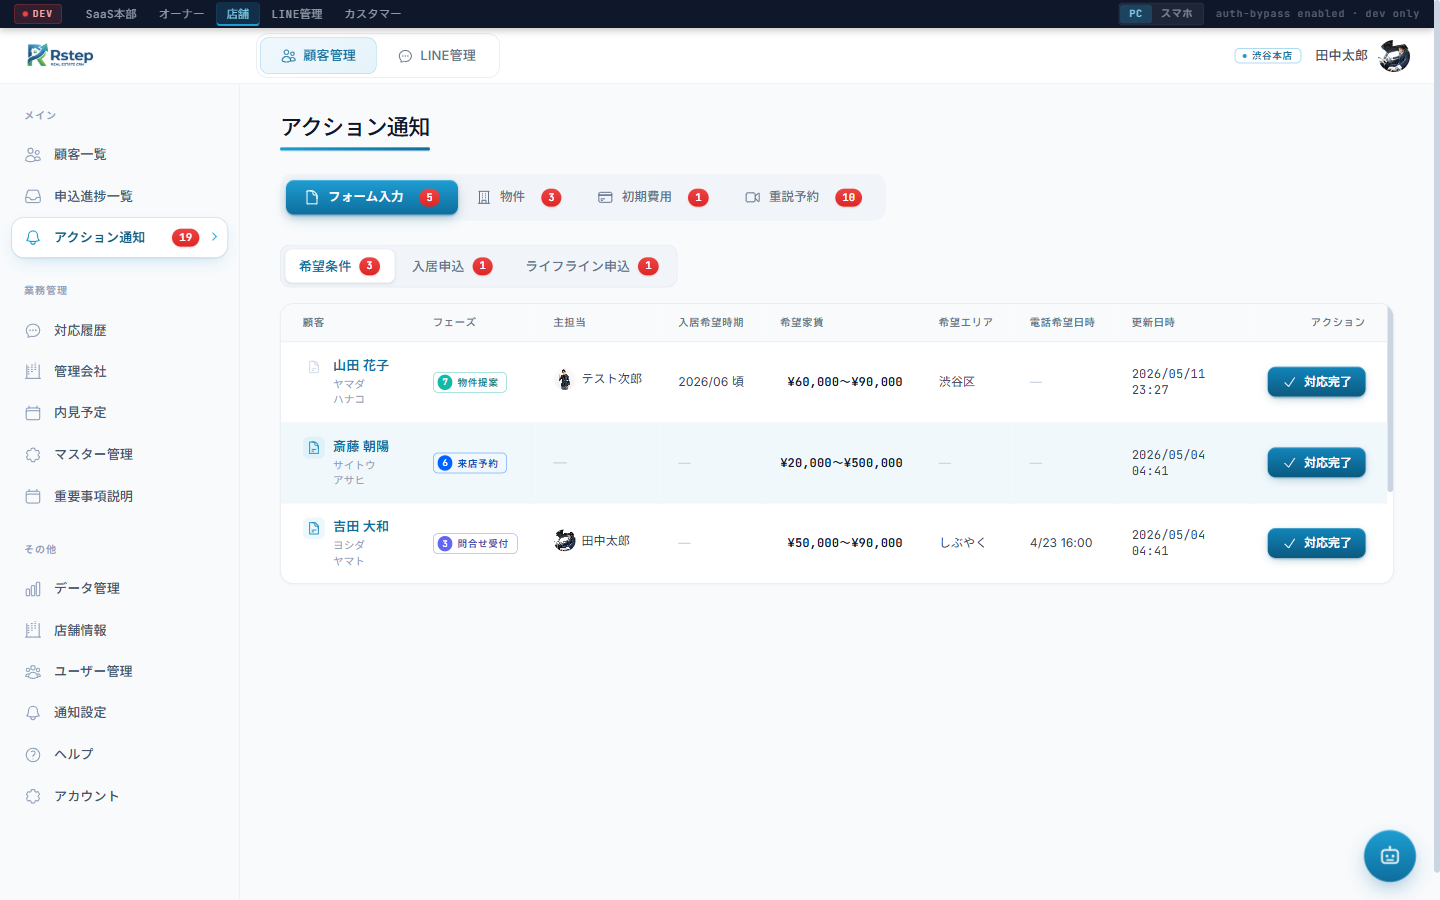Open SaaS本部 in dev bar
This screenshot has height=900, width=1440.
111,14
